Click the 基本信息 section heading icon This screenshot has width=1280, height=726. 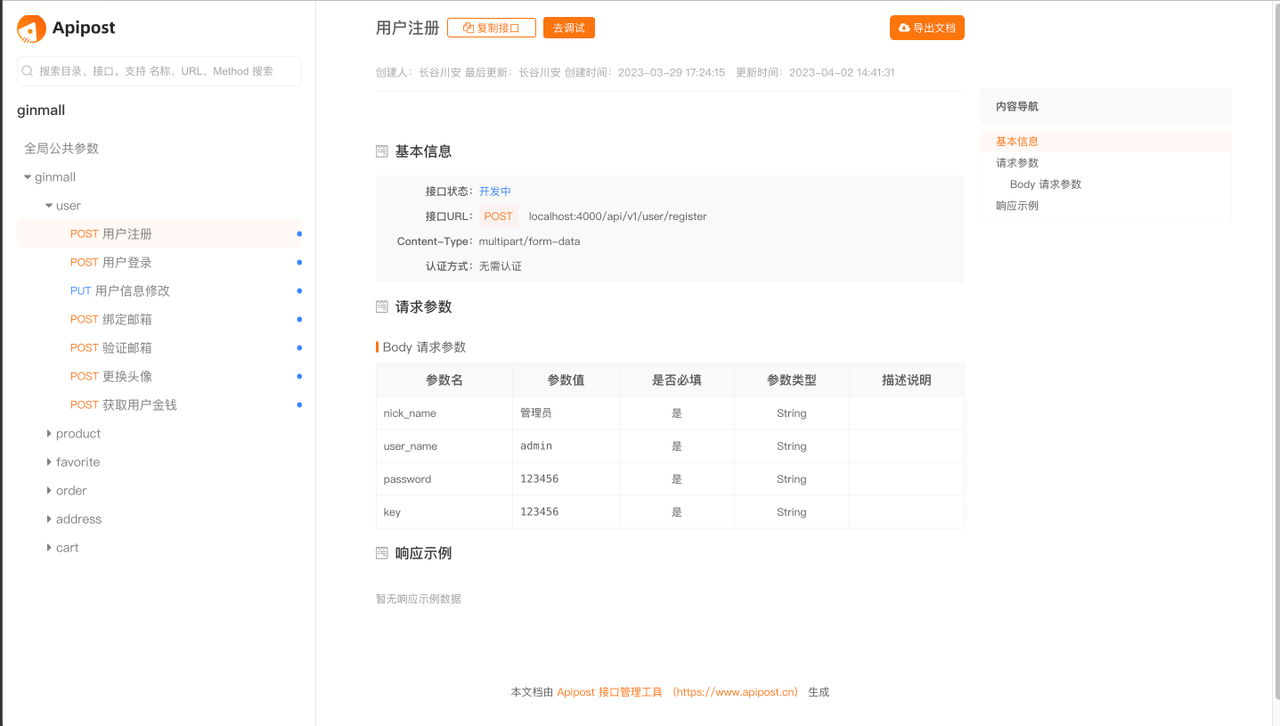(x=382, y=152)
